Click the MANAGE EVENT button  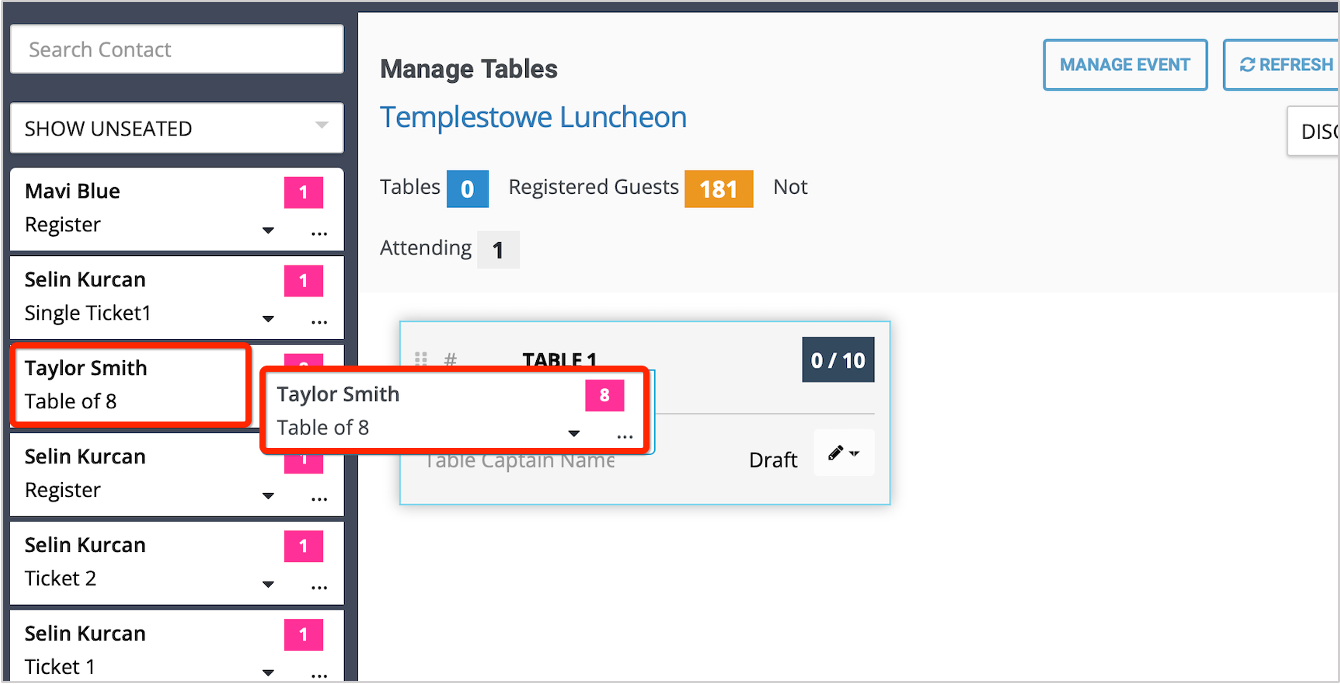(x=1125, y=64)
